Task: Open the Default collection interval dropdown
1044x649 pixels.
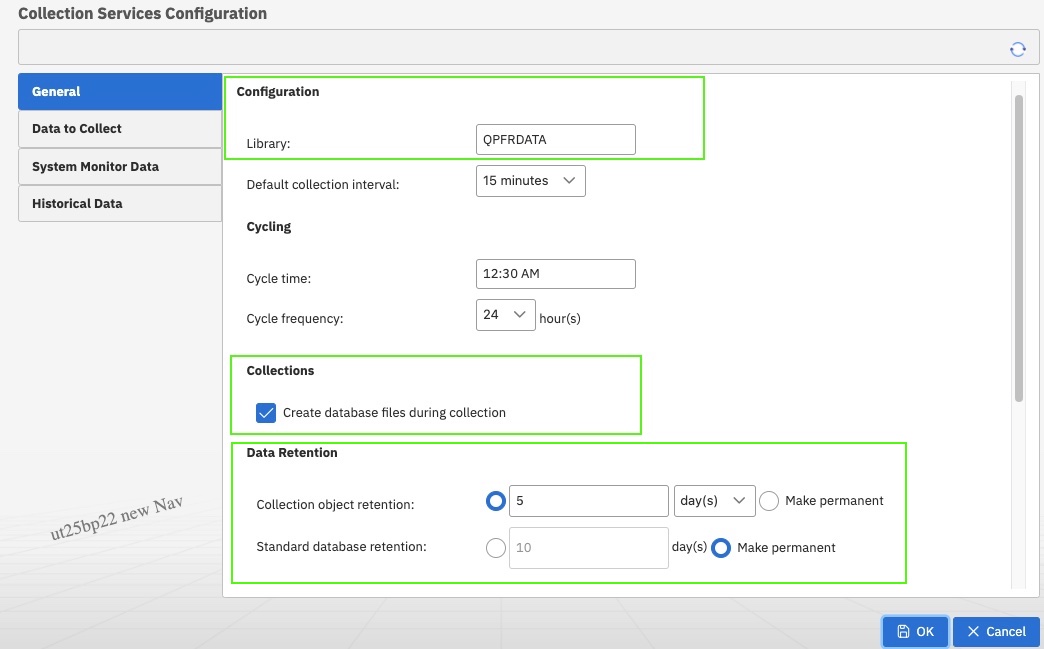Action: pos(531,181)
